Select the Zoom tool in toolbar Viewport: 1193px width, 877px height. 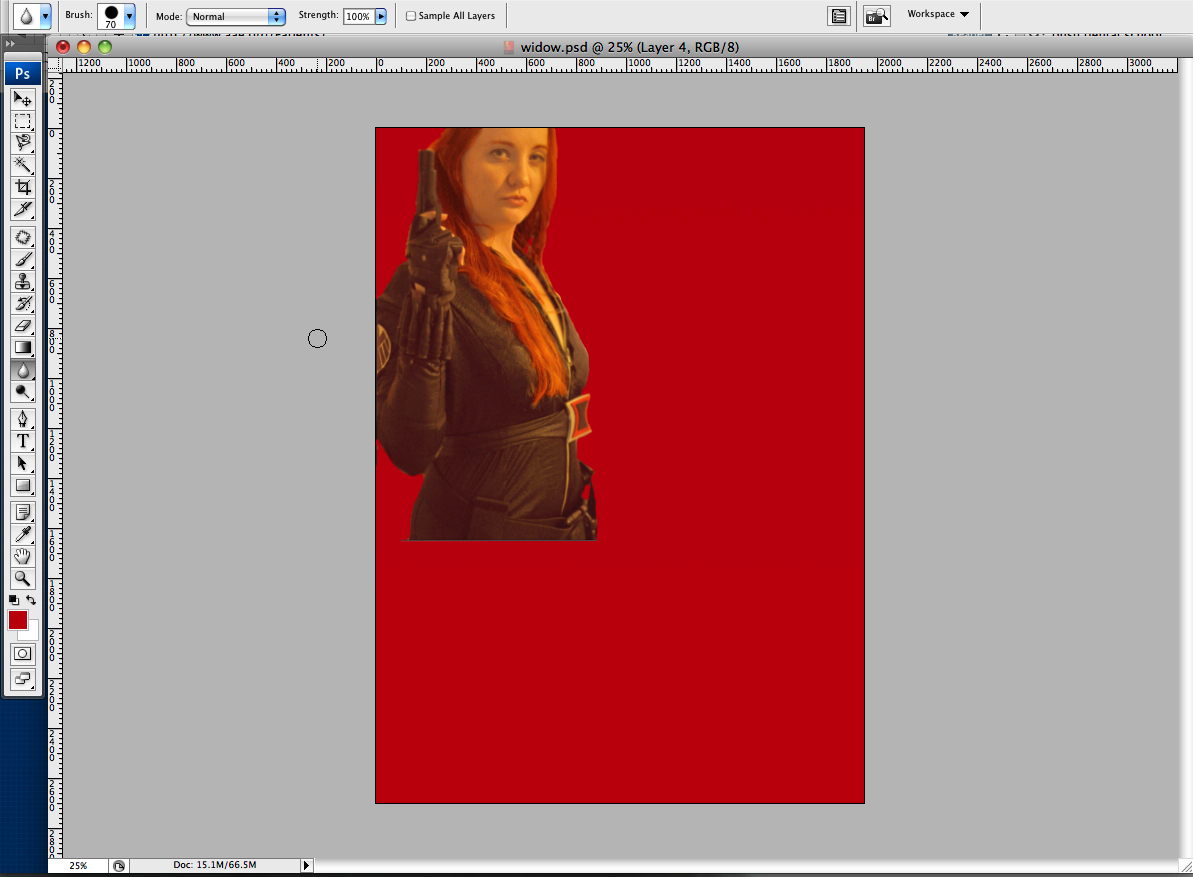click(23, 579)
